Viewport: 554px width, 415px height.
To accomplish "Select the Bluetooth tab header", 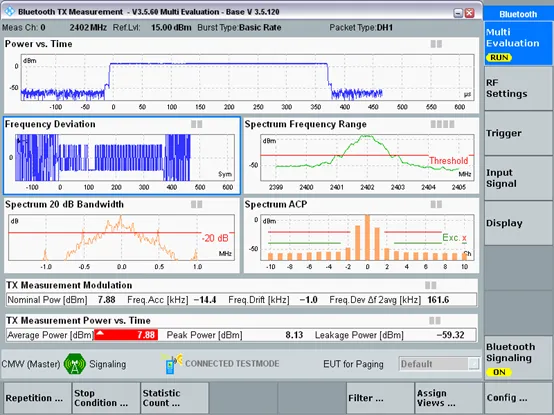I will click(518, 14).
